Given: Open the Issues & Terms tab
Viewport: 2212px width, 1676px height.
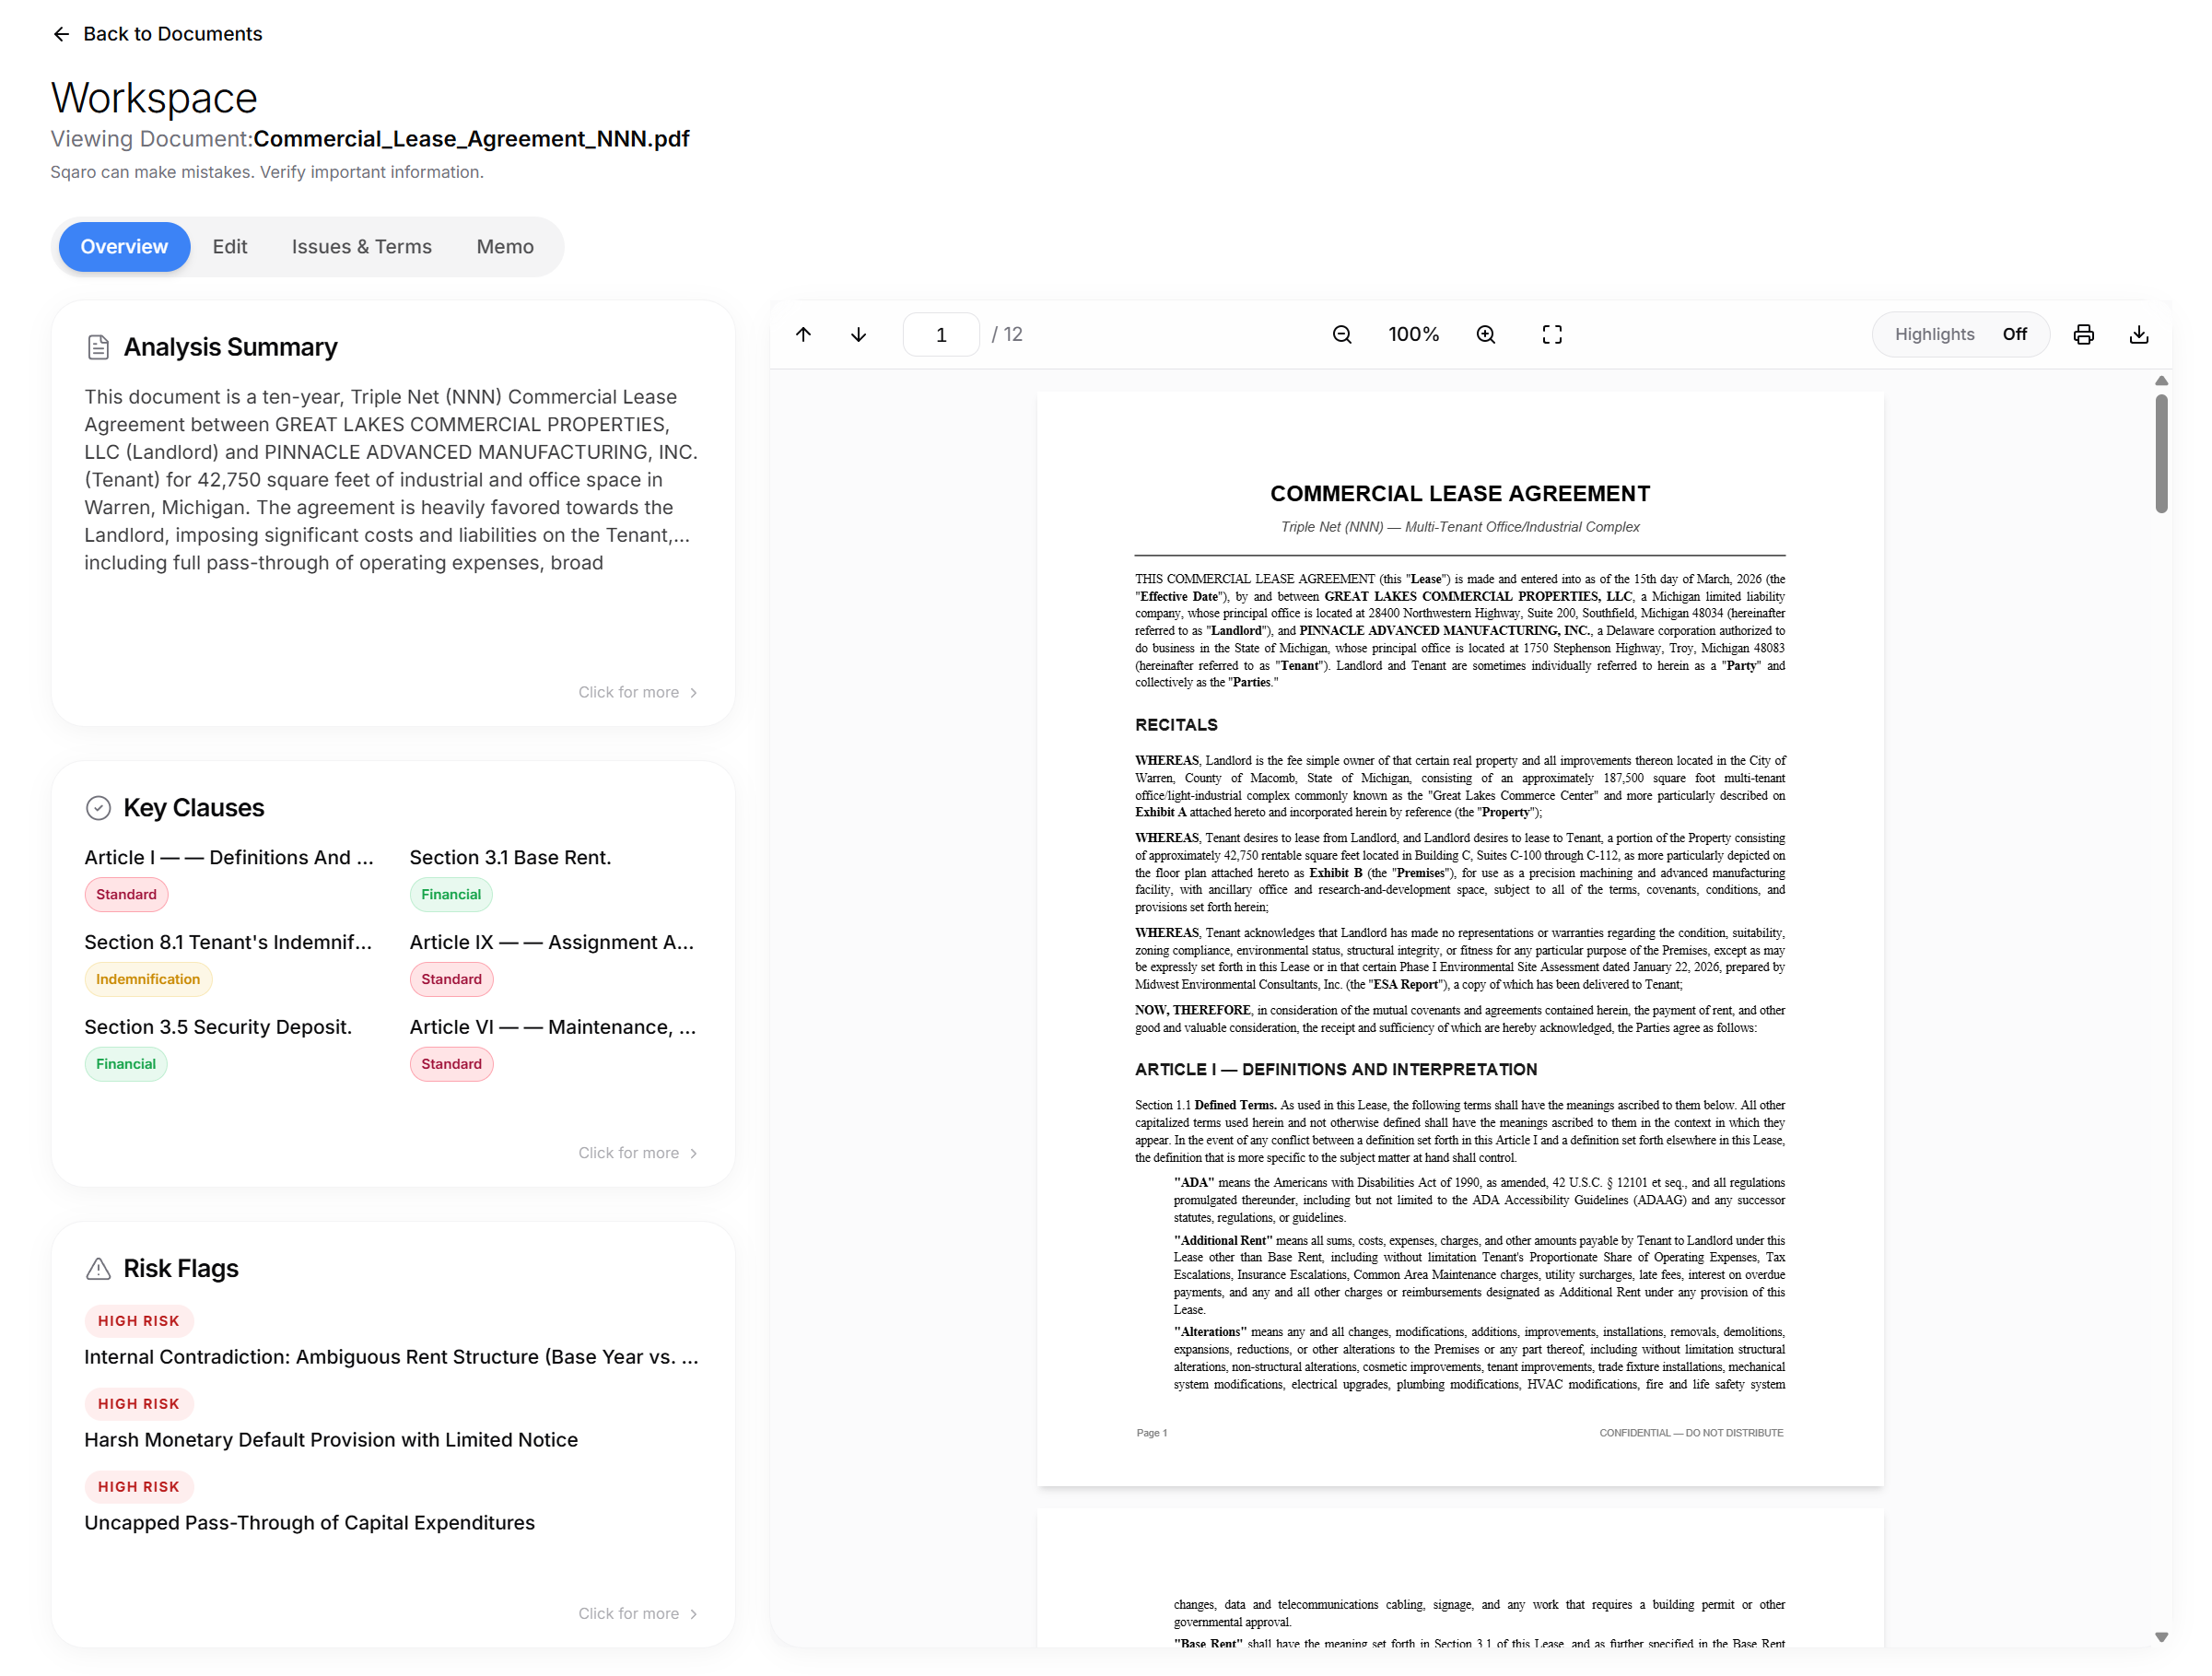Looking at the screenshot, I should point(361,247).
